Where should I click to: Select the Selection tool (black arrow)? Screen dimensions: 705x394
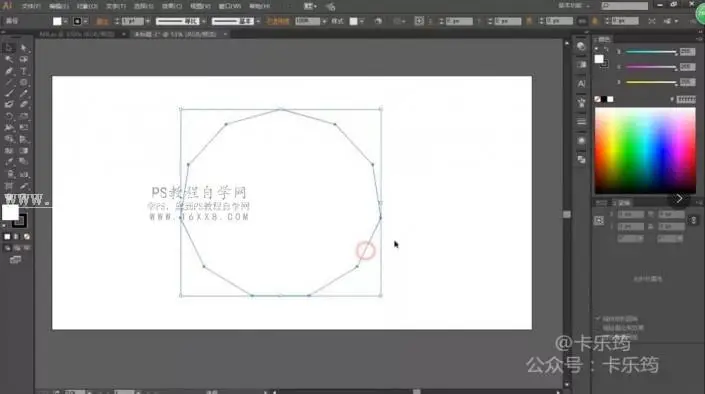click(x=9, y=48)
